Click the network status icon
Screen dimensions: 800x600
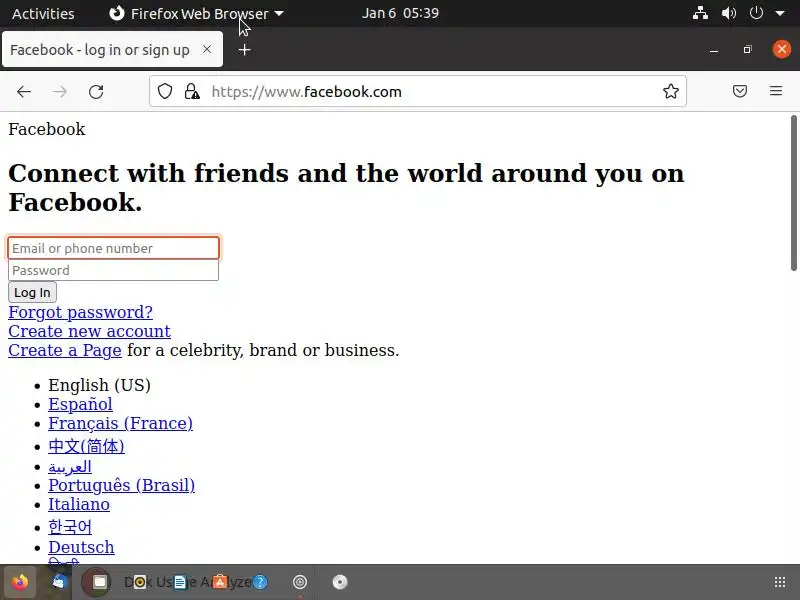pos(700,13)
